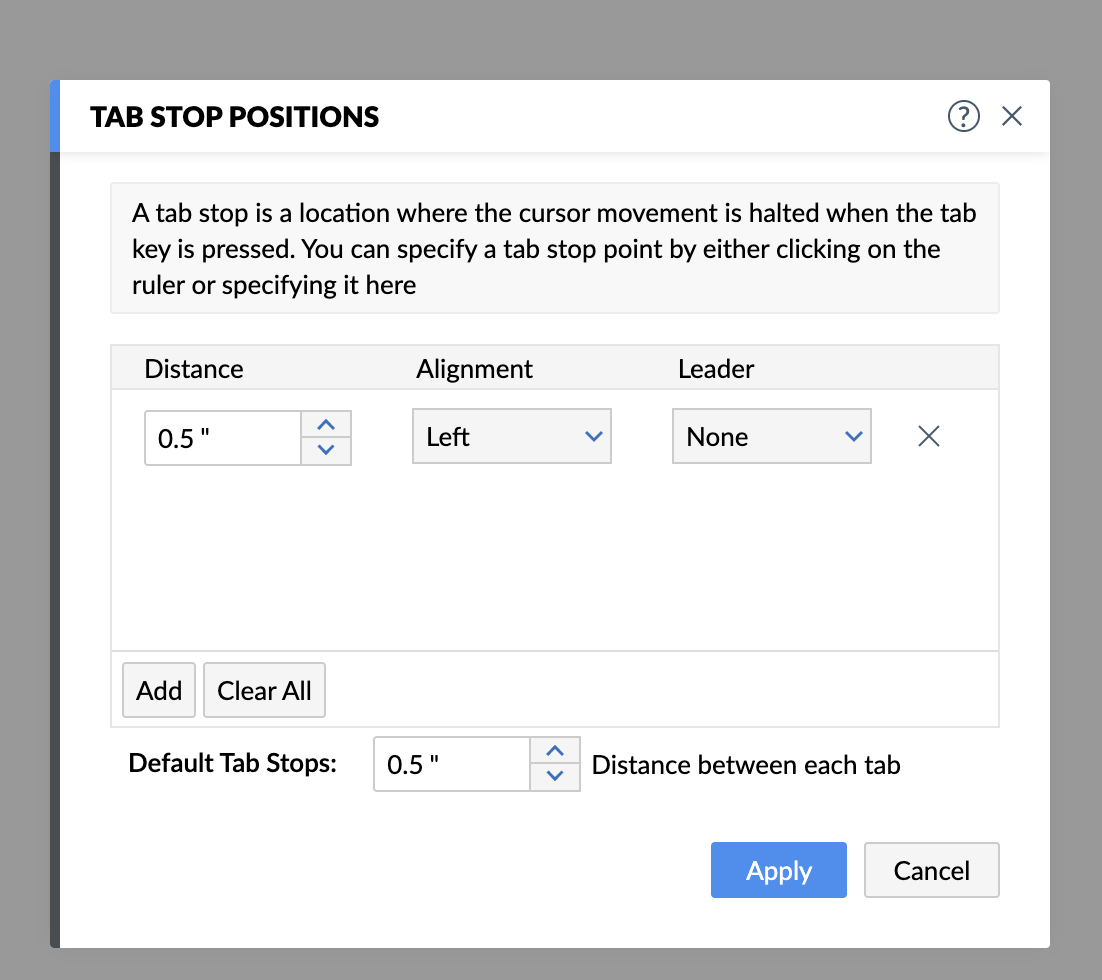1102x980 pixels.
Task: Click the Leader column header
Action: click(x=716, y=369)
